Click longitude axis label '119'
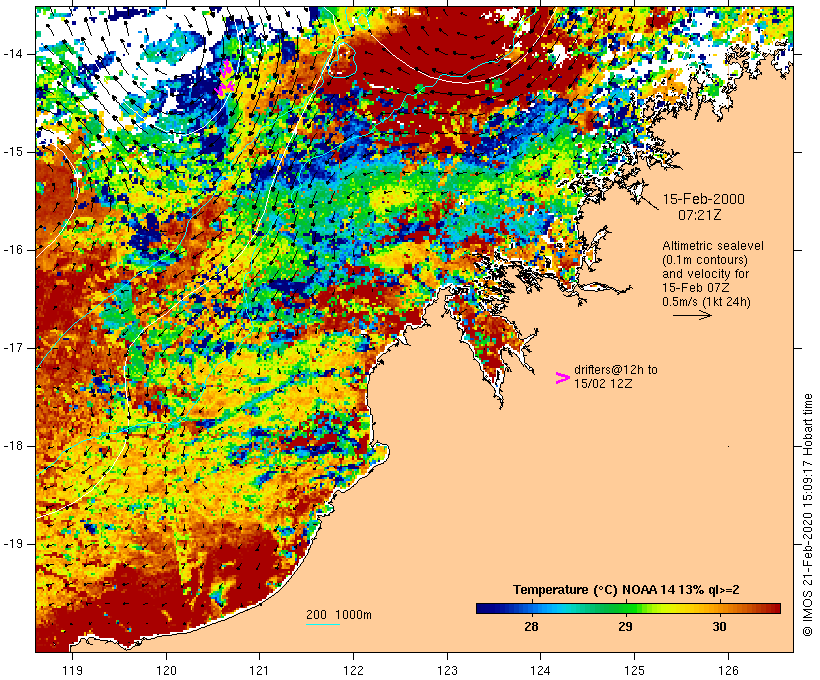Screen dimensions: 820x680 72,671
